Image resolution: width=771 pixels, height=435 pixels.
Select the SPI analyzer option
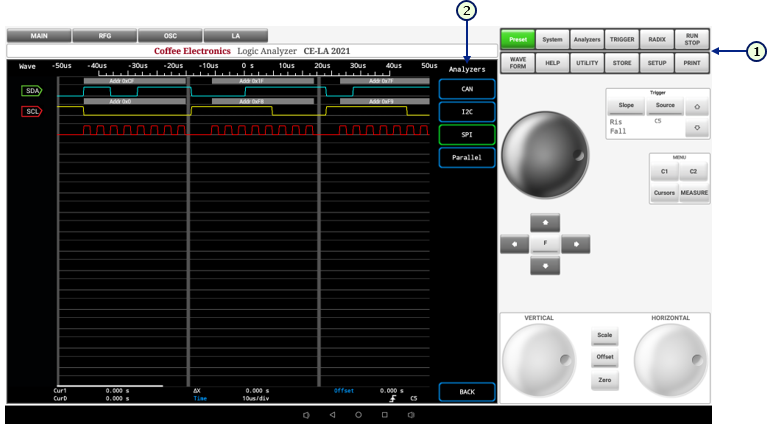pos(466,133)
